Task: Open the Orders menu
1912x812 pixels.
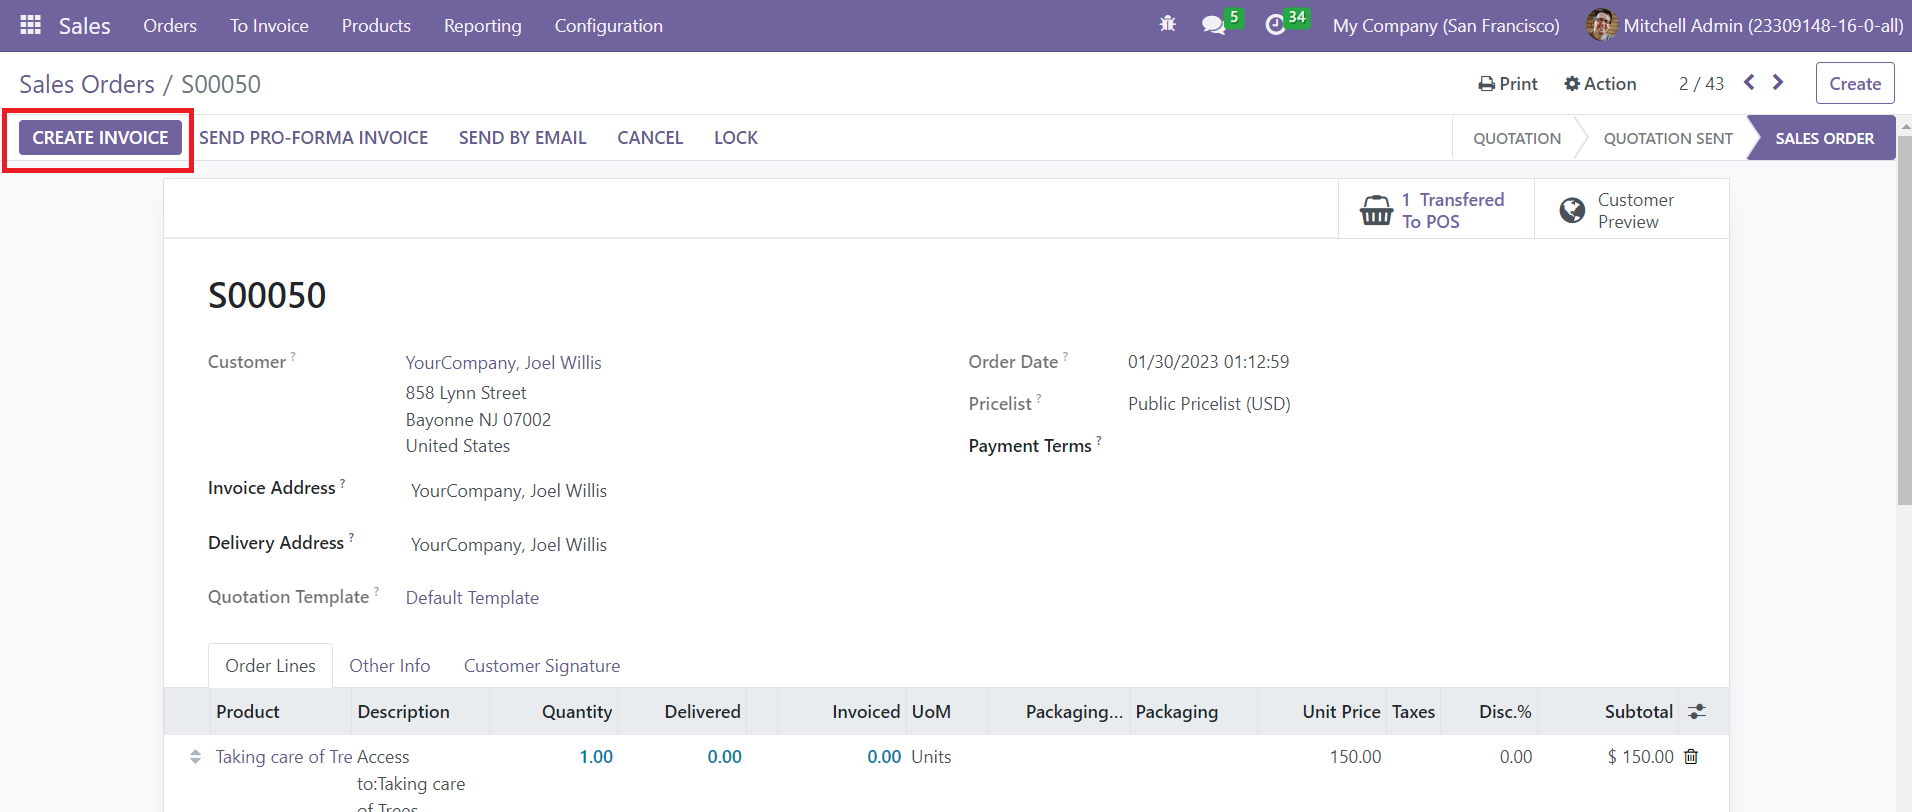Action: pos(170,26)
